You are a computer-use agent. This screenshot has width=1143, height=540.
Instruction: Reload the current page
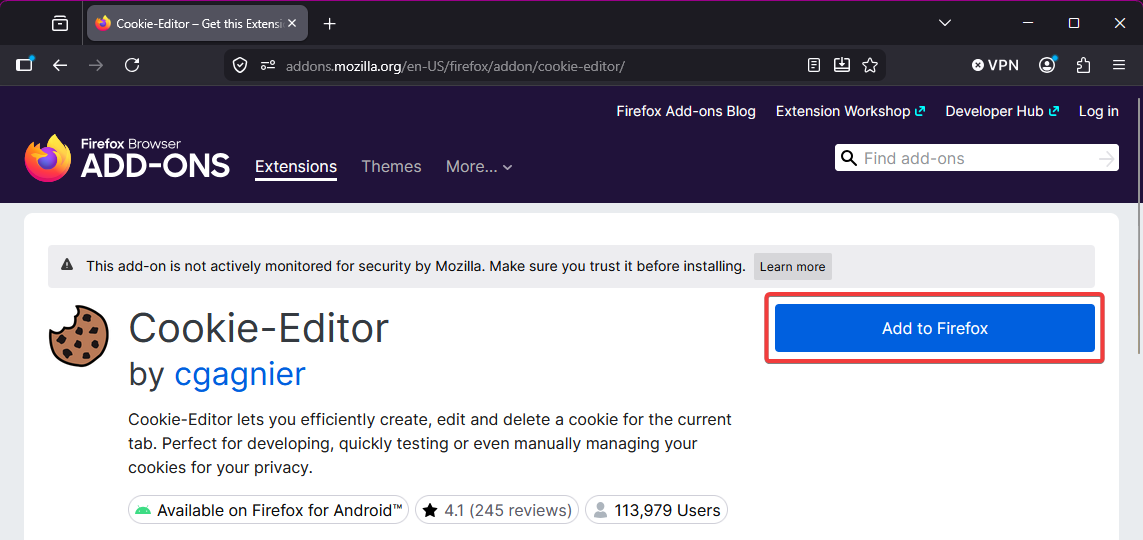pyautogui.click(x=132, y=66)
